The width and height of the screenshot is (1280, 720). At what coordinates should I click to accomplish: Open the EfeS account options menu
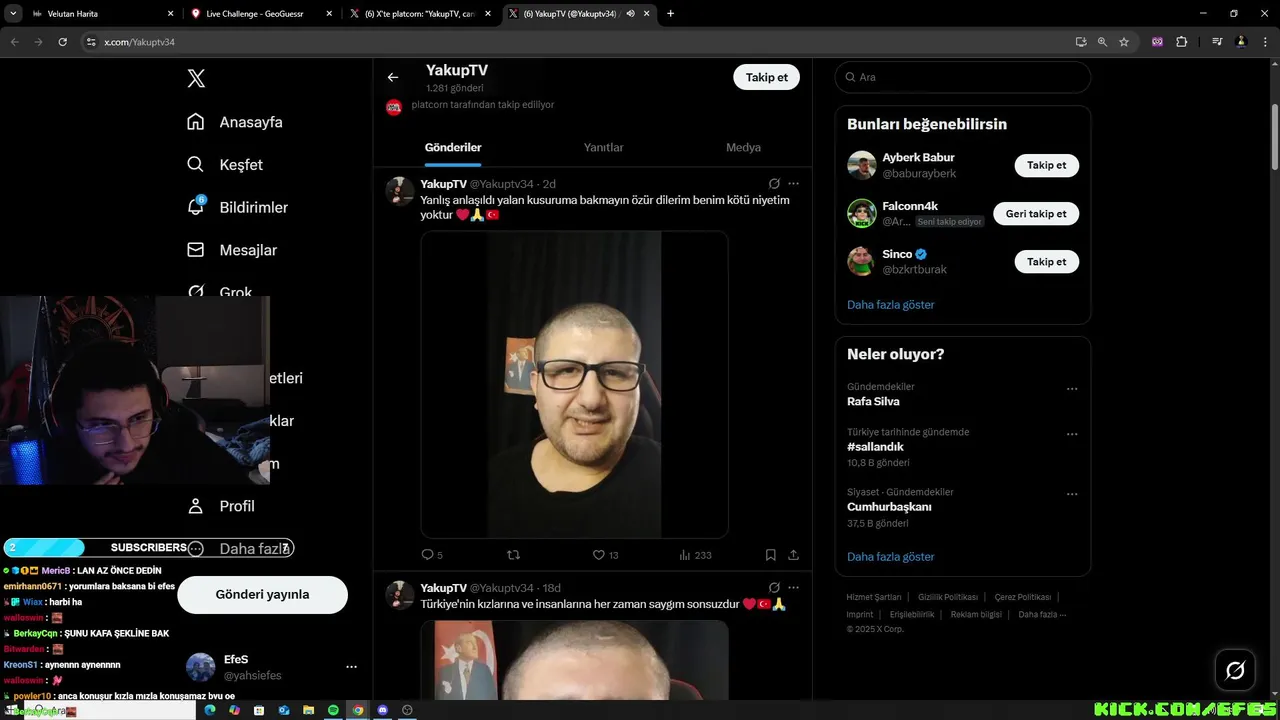coord(351,667)
